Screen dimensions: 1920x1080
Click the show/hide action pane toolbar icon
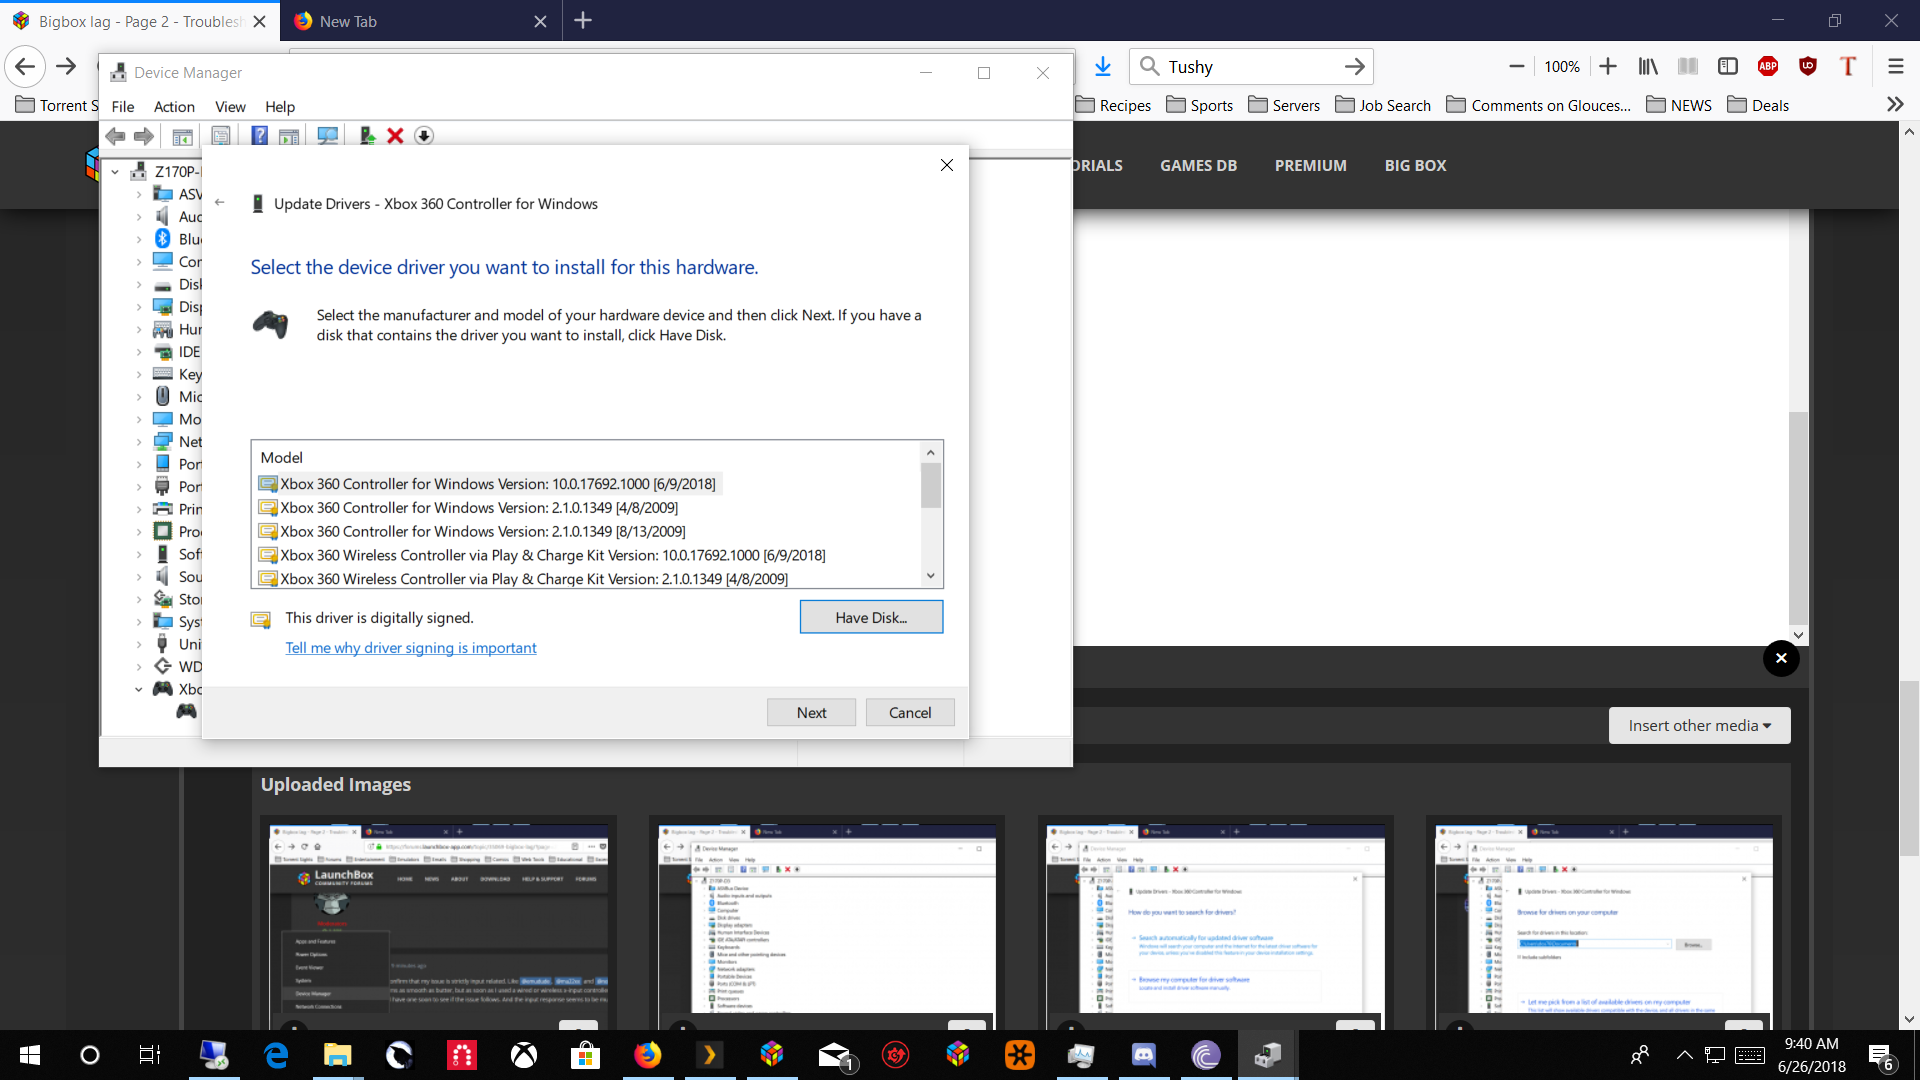(289, 136)
